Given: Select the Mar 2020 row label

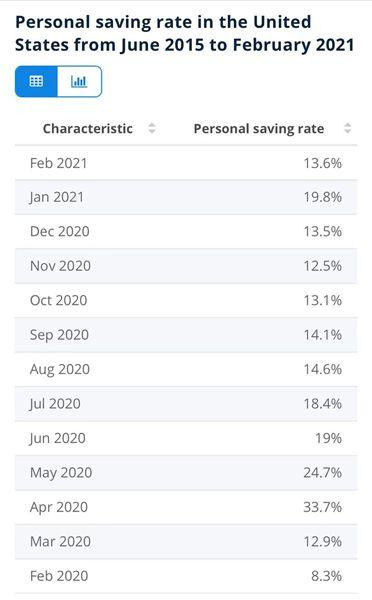Looking at the screenshot, I should coord(60,541).
